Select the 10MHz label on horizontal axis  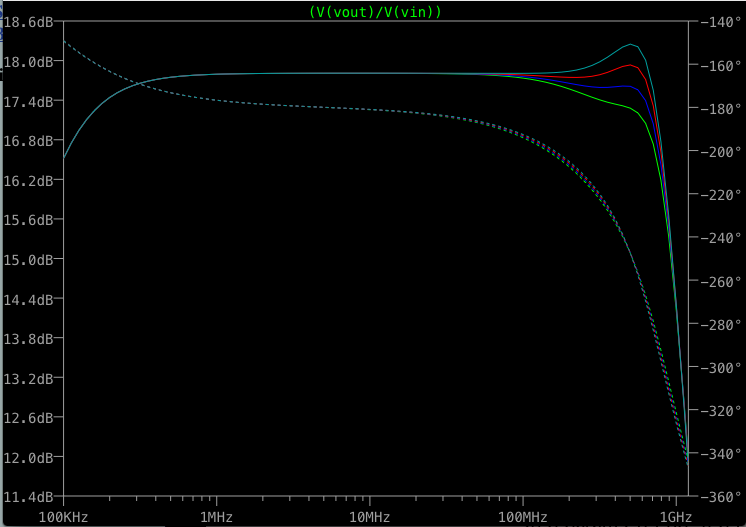[x=370, y=516]
